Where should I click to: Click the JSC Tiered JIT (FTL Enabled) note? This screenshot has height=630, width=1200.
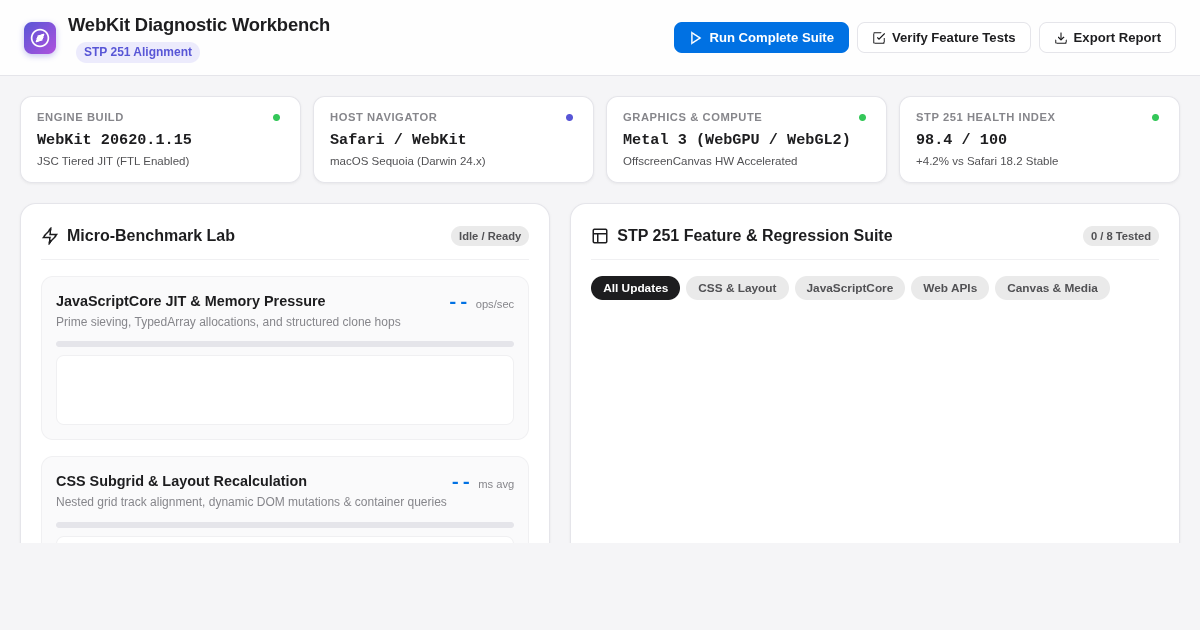click(113, 161)
